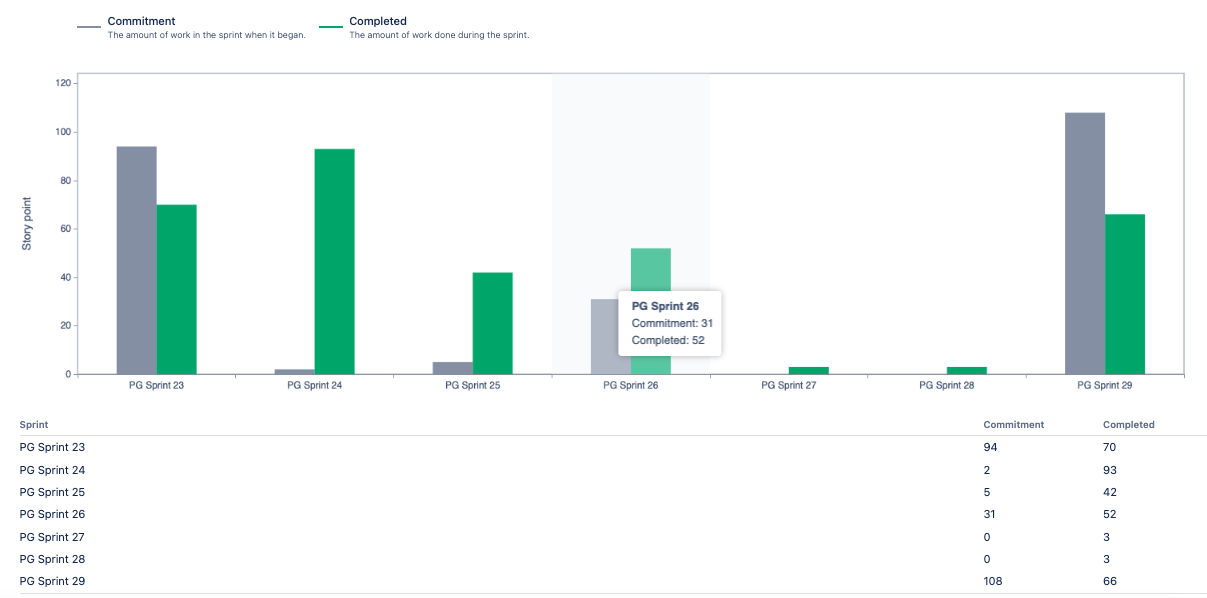The width and height of the screenshot is (1207, 598).
Task: Select the PG Sprint 29 commitment bar
Action: coord(1085,243)
